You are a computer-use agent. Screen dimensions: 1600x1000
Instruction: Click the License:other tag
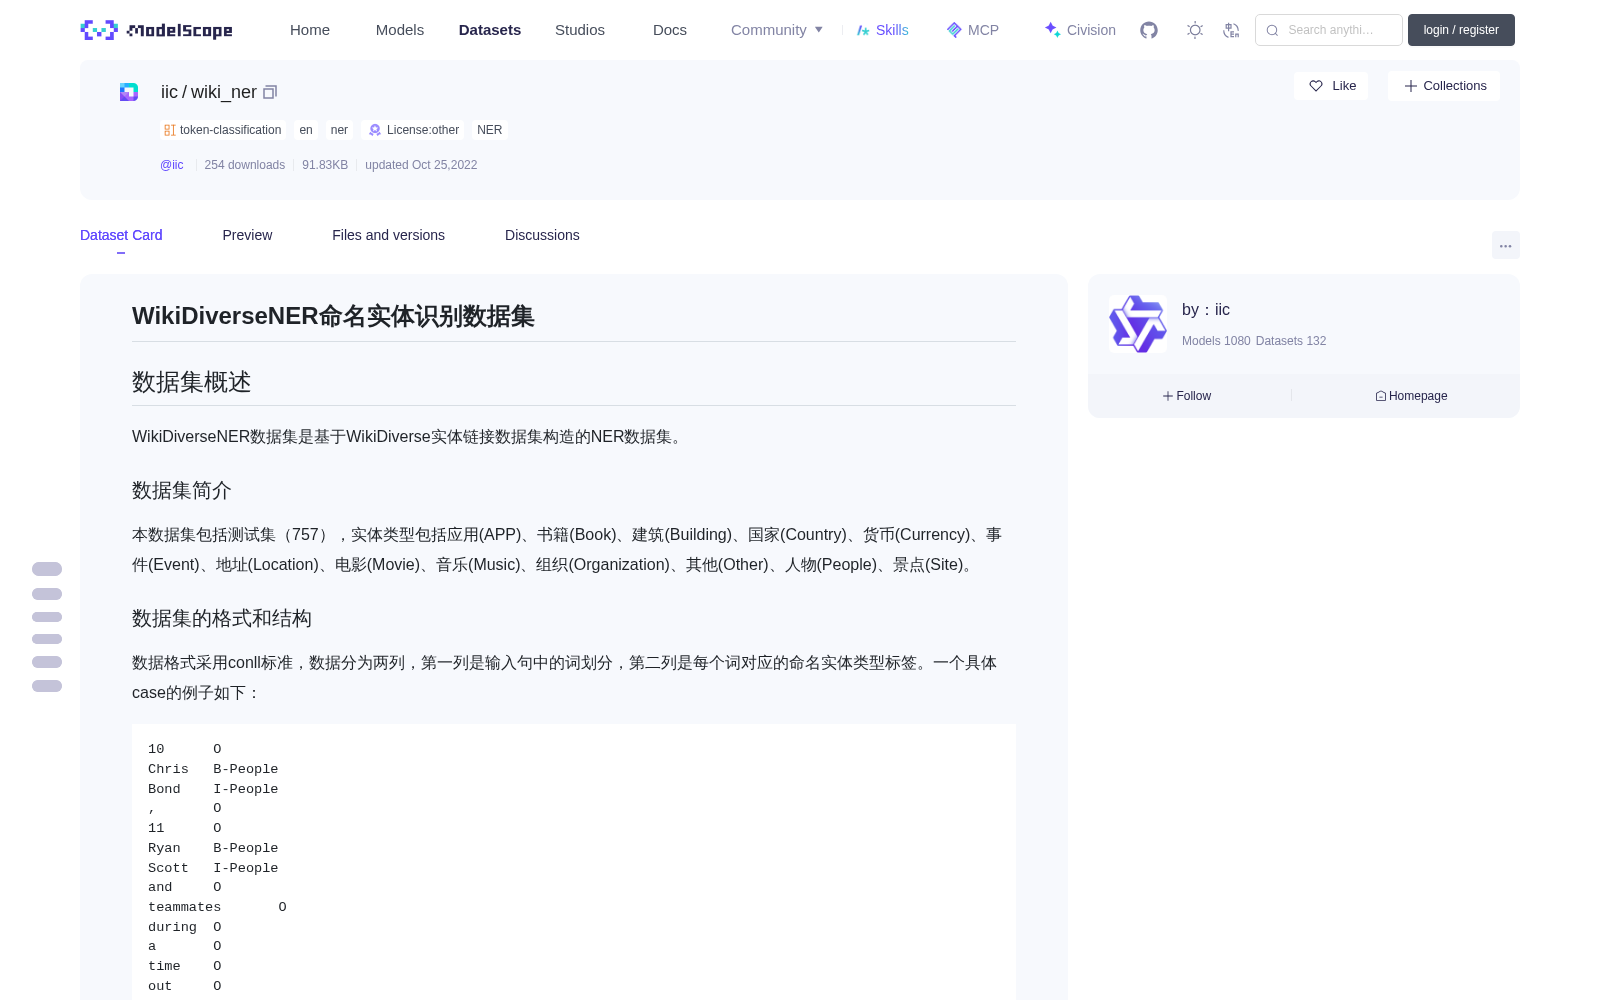pyautogui.click(x=414, y=130)
